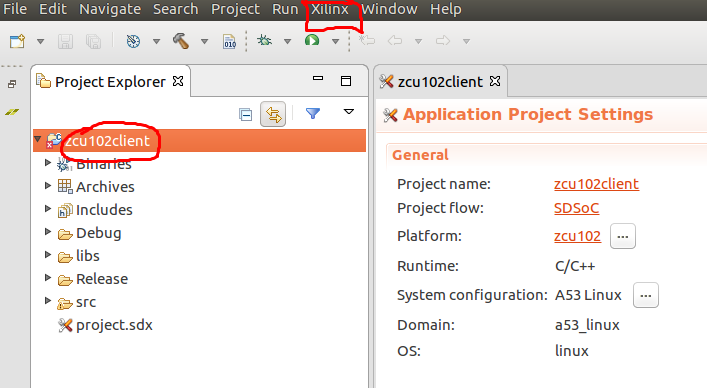
Task: Select the src folder
Action: 77,302
